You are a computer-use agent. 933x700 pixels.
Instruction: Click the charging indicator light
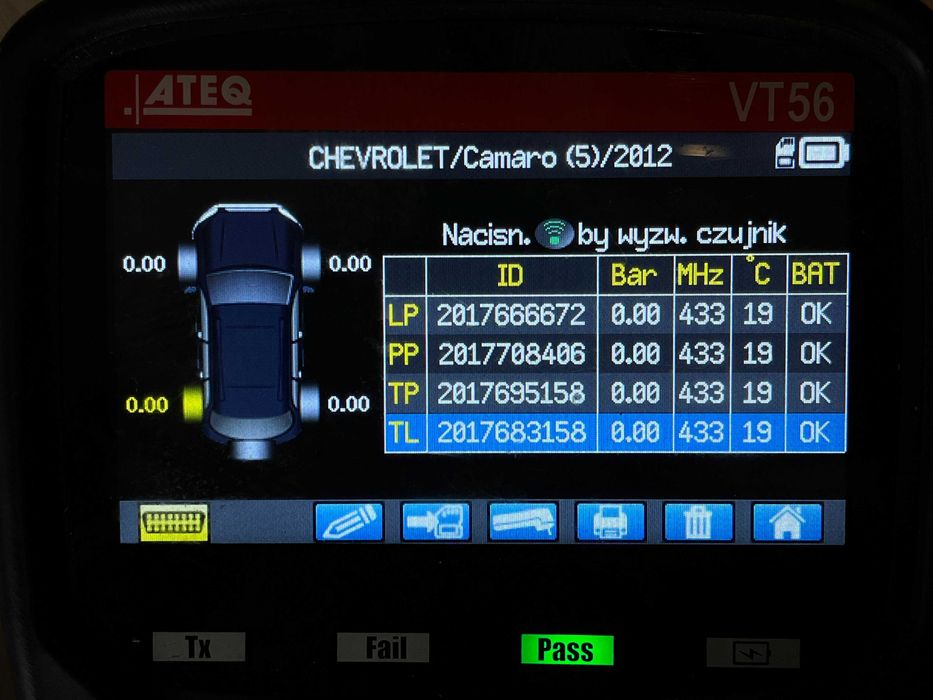[753, 653]
